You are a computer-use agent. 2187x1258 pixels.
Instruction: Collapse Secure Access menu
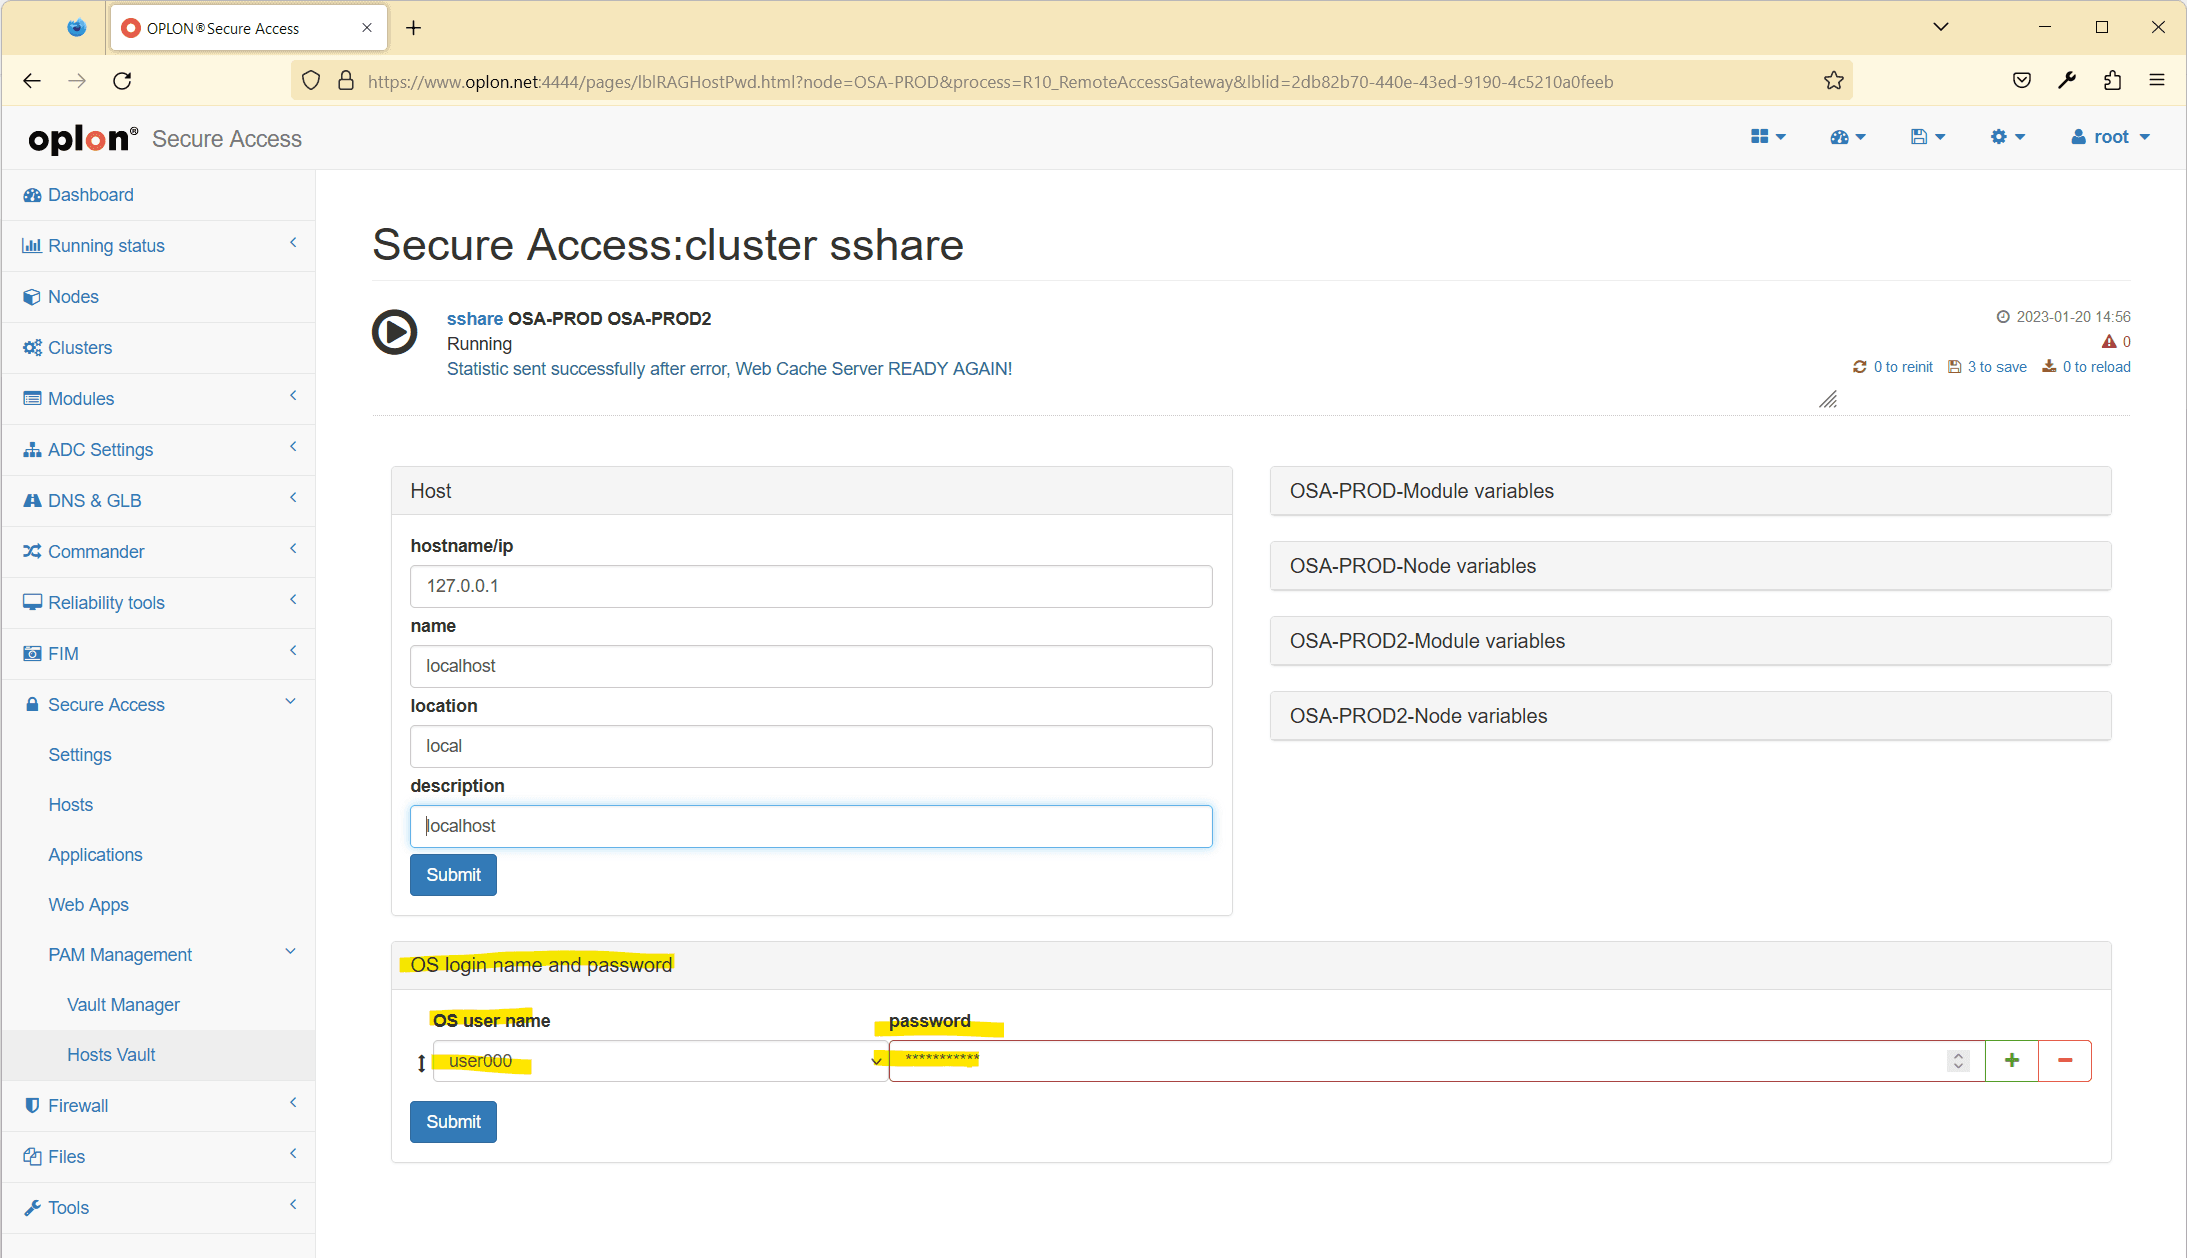coord(158,705)
